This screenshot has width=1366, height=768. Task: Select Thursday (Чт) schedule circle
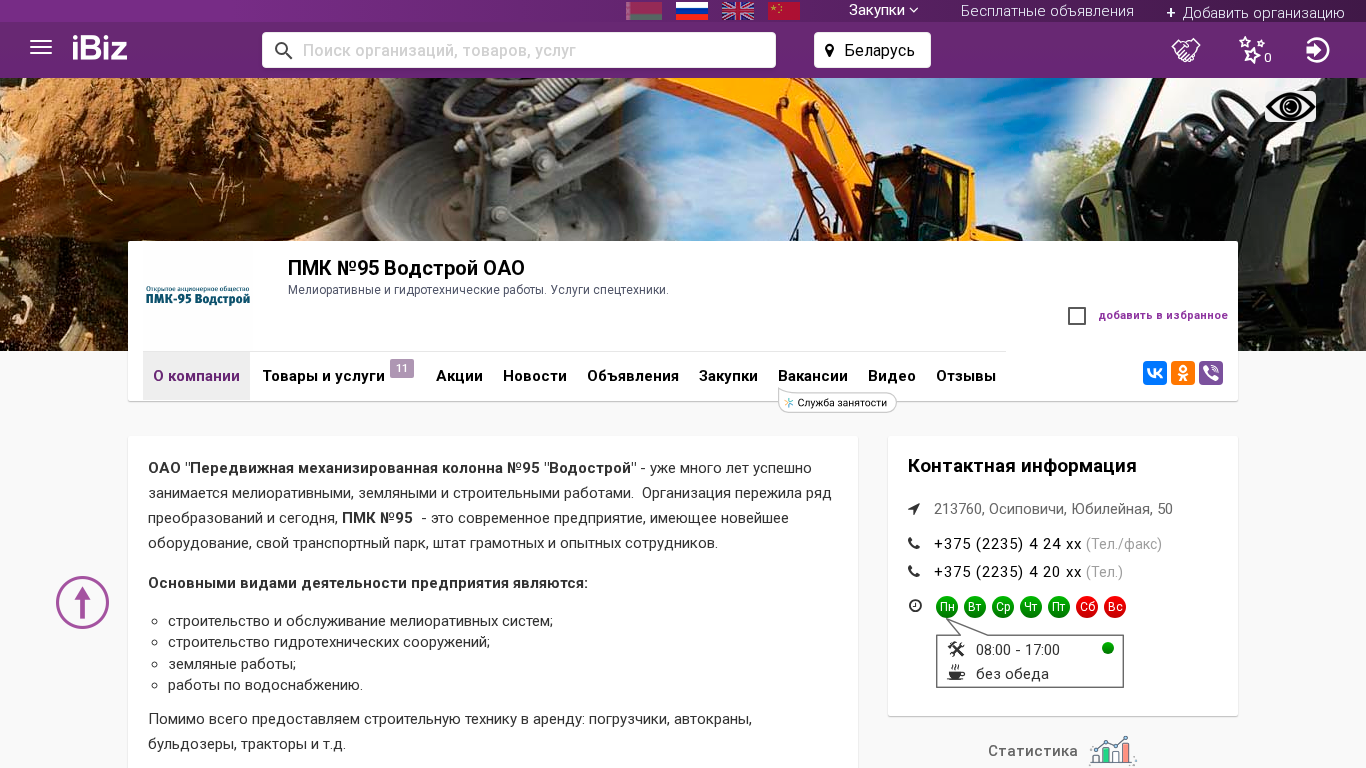point(1031,607)
